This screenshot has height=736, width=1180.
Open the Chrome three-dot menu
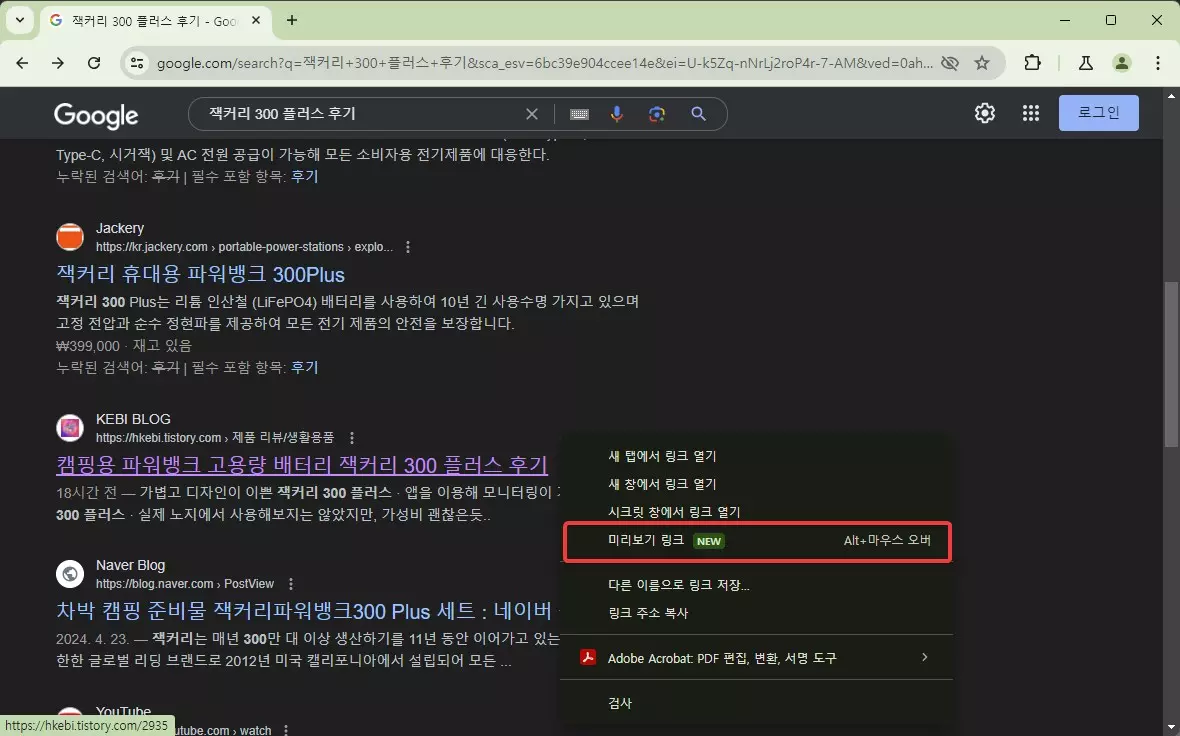1157,63
